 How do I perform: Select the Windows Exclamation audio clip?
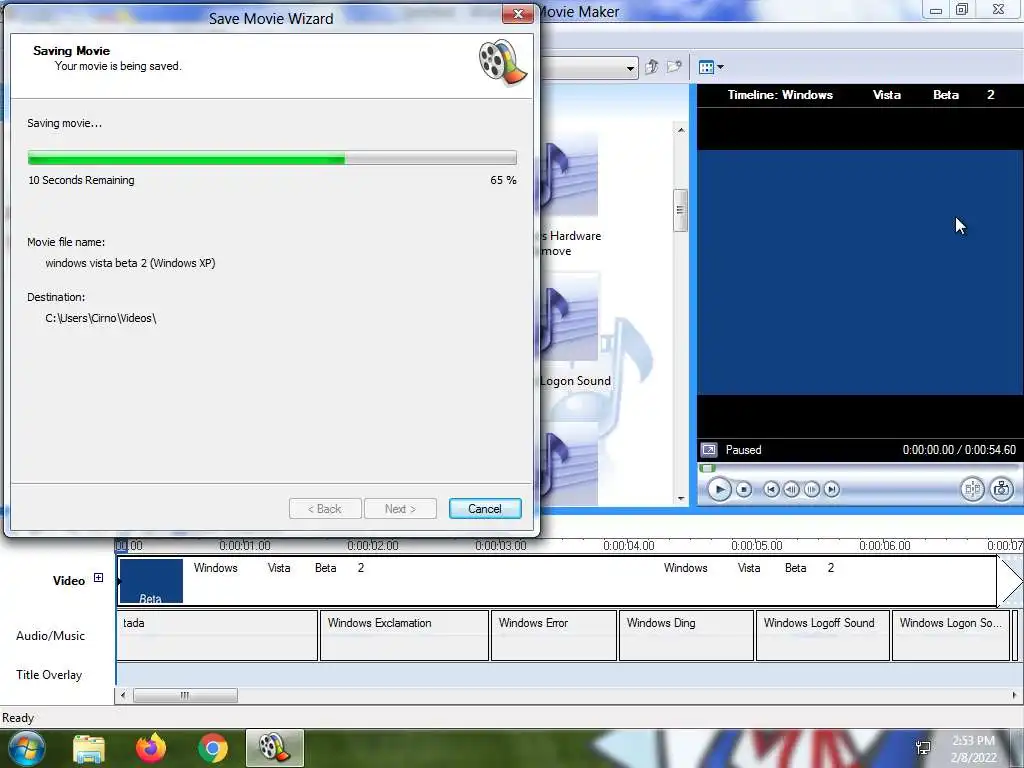(404, 635)
